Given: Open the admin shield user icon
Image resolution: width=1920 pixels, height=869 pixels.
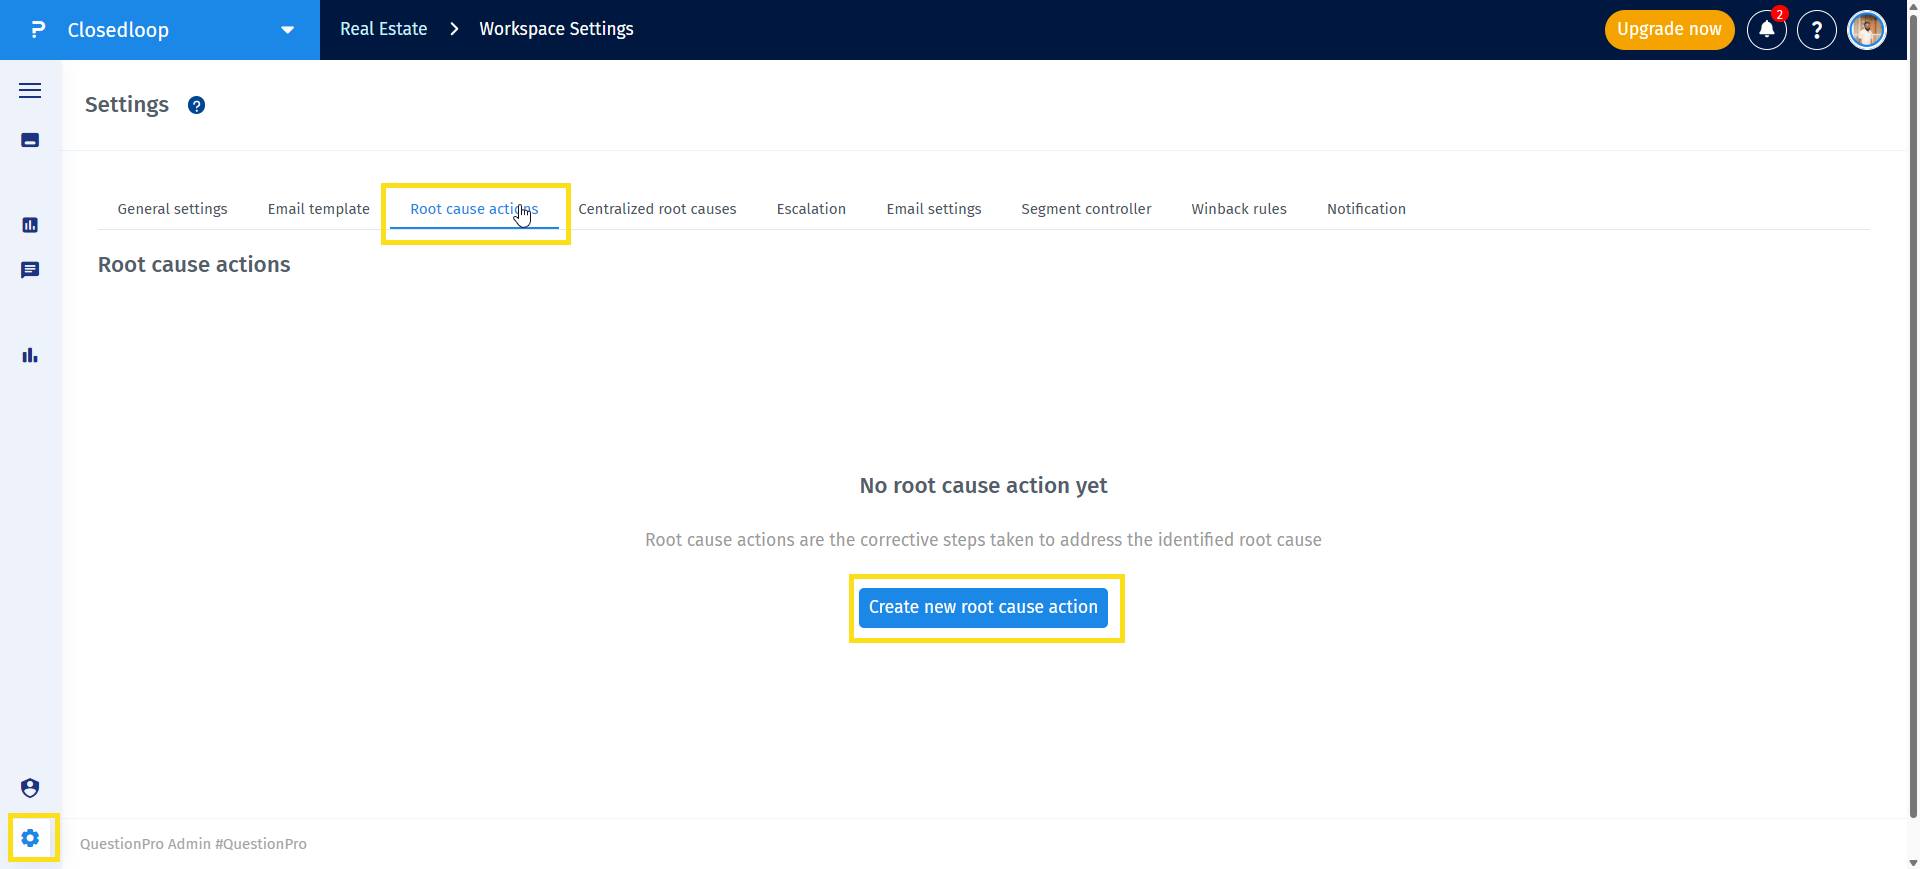Looking at the screenshot, I should (30, 788).
